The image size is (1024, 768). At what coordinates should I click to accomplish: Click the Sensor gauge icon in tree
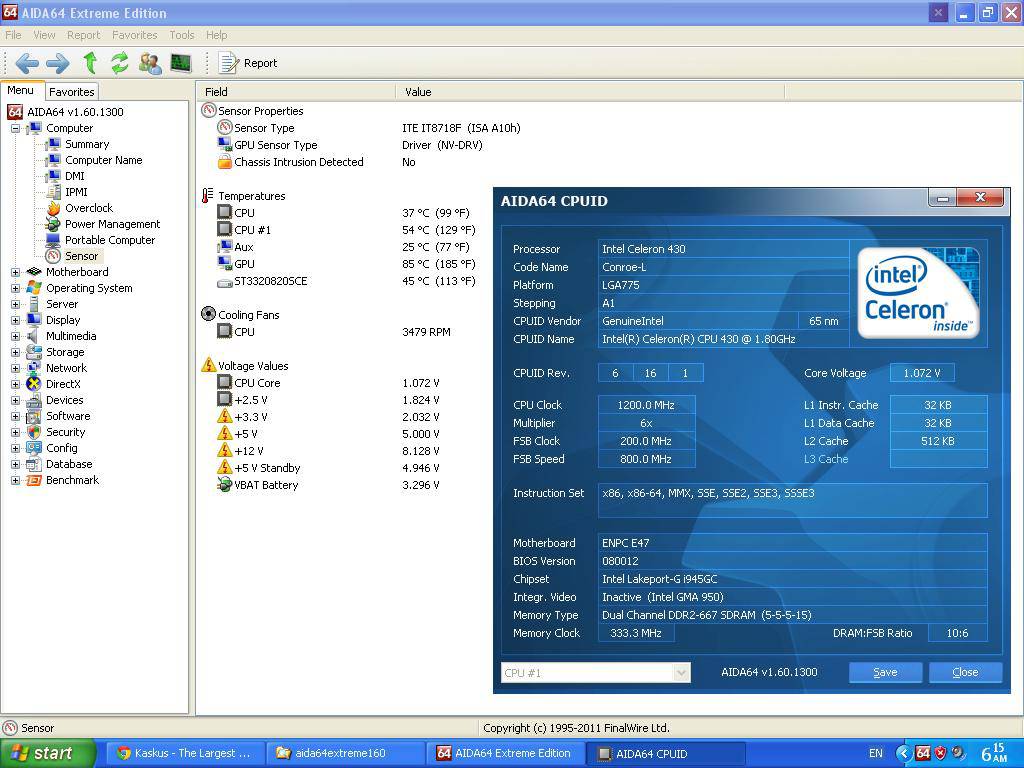[54, 256]
